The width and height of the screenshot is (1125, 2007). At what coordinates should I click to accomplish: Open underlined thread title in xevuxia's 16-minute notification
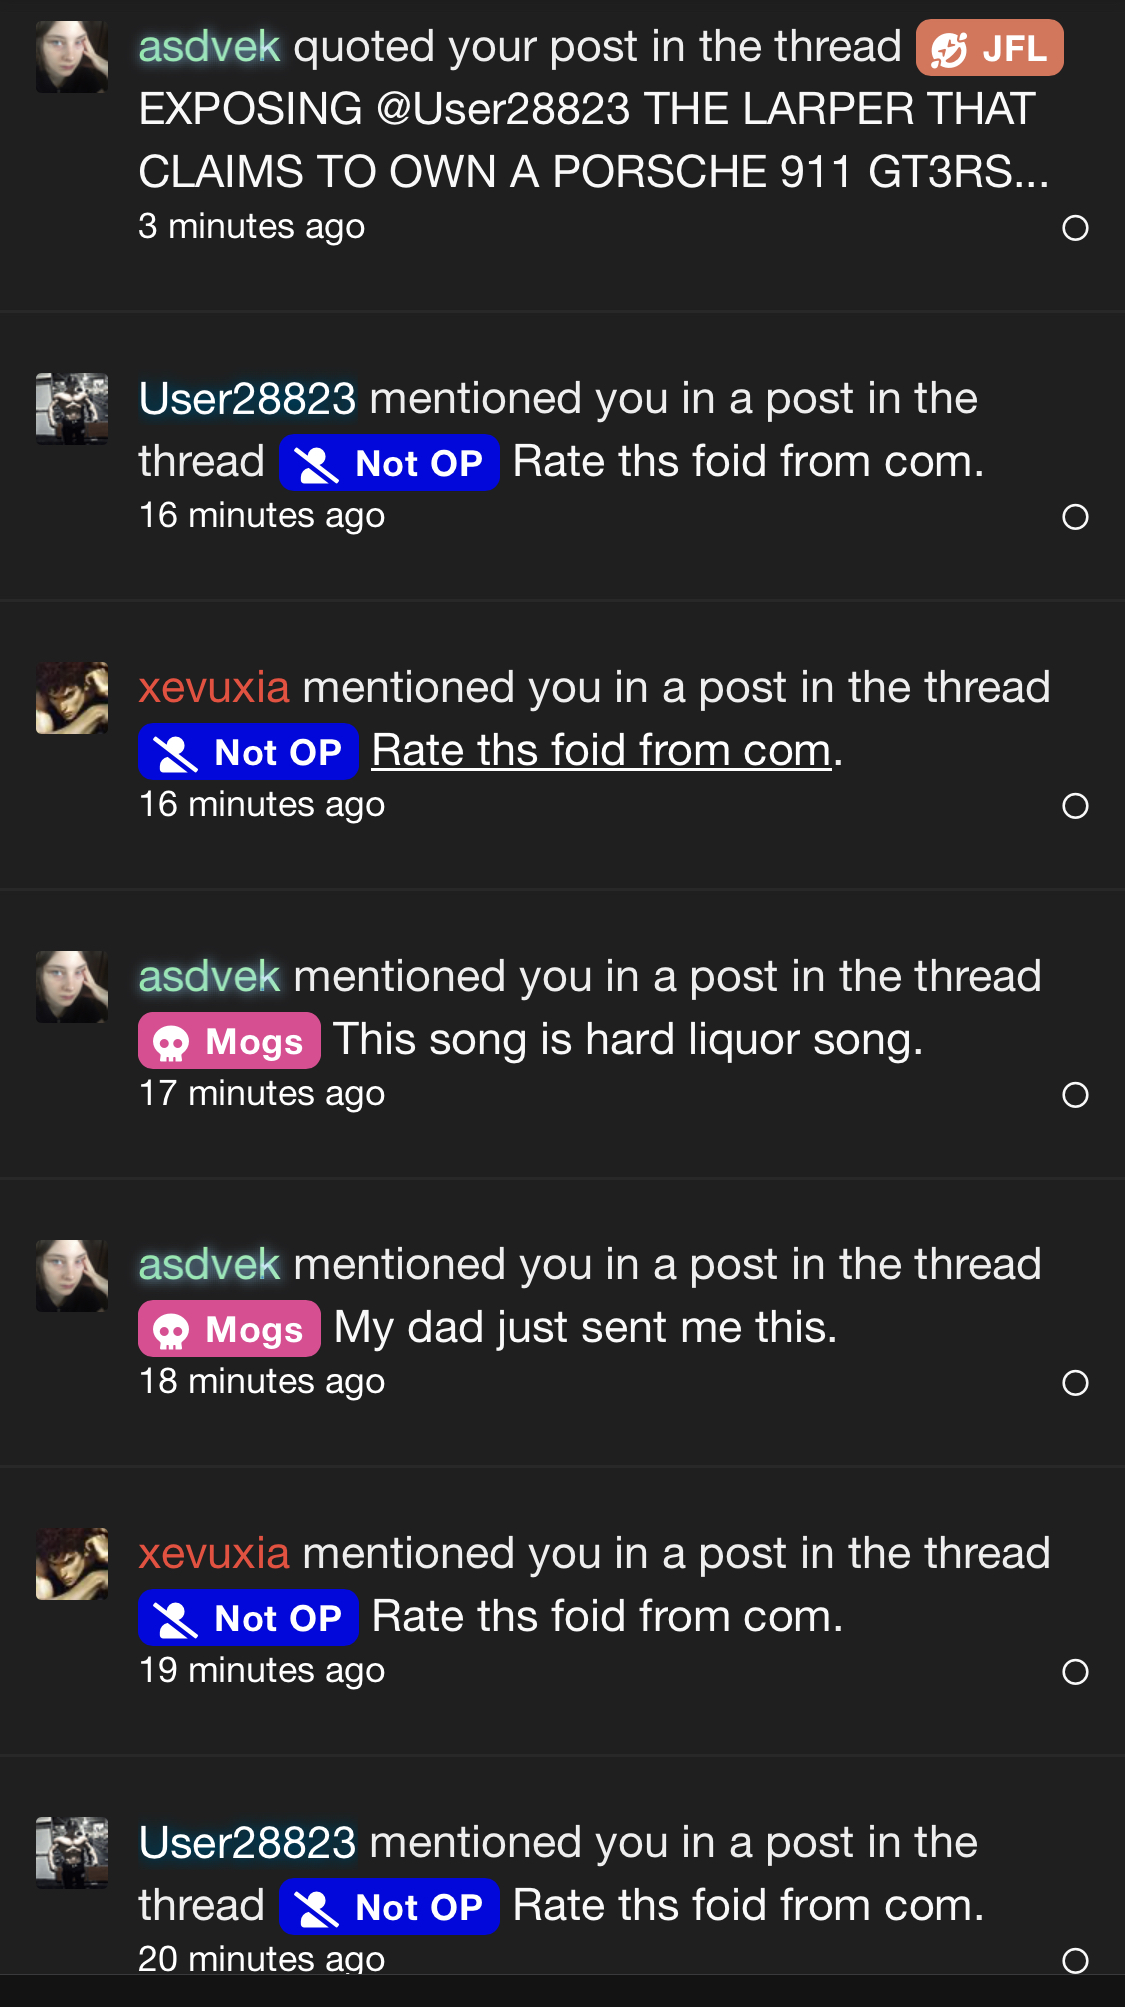coord(601,751)
